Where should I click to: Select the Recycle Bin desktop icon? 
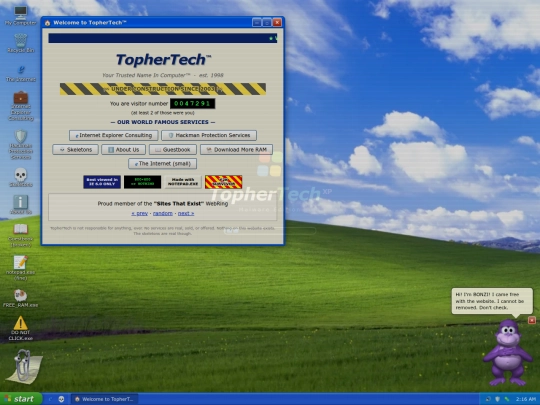21,43
